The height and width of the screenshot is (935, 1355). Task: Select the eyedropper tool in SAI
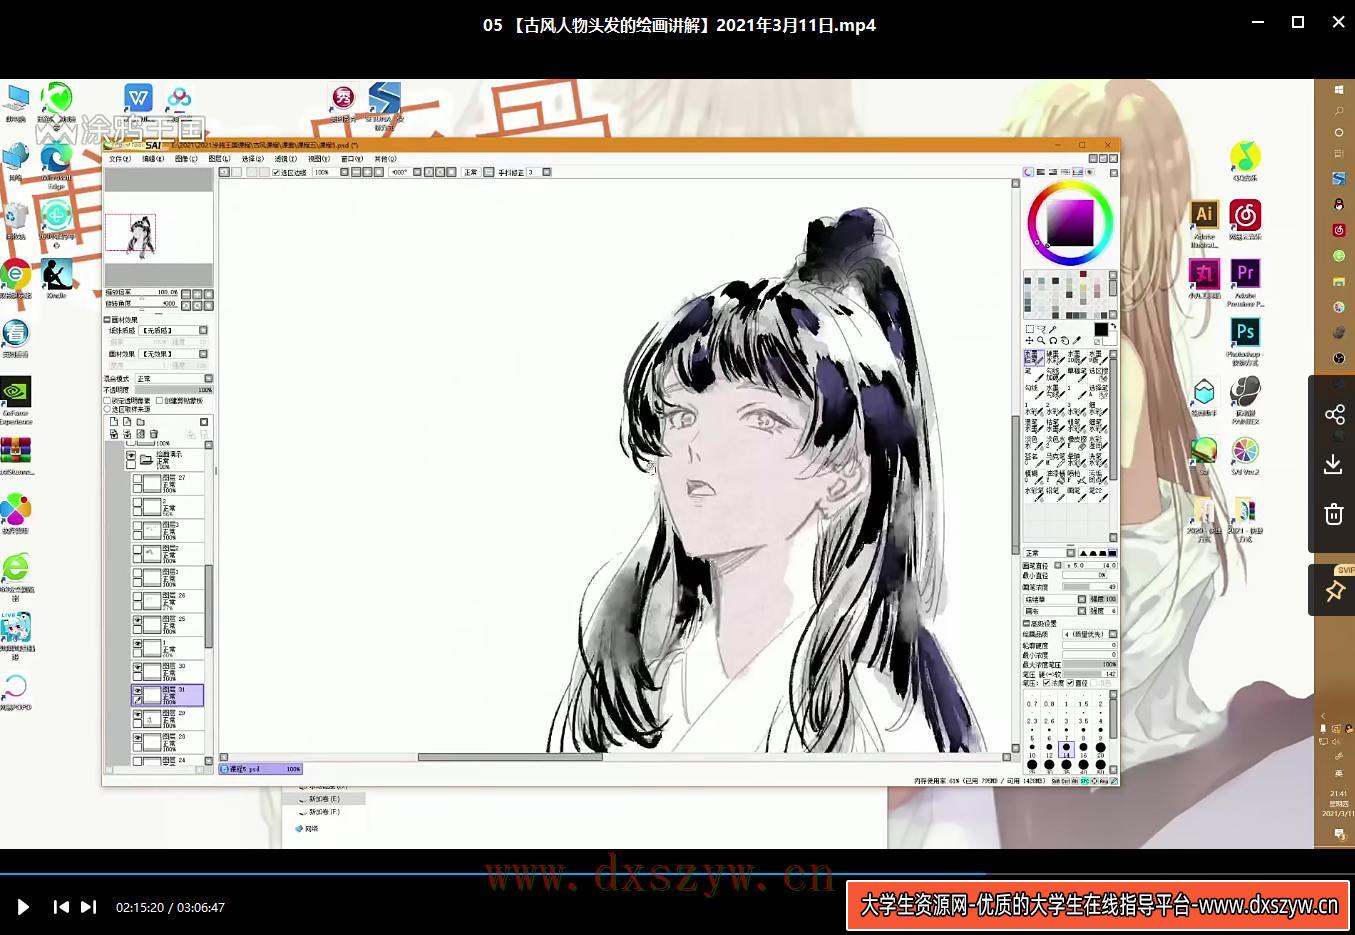[x=1077, y=341]
